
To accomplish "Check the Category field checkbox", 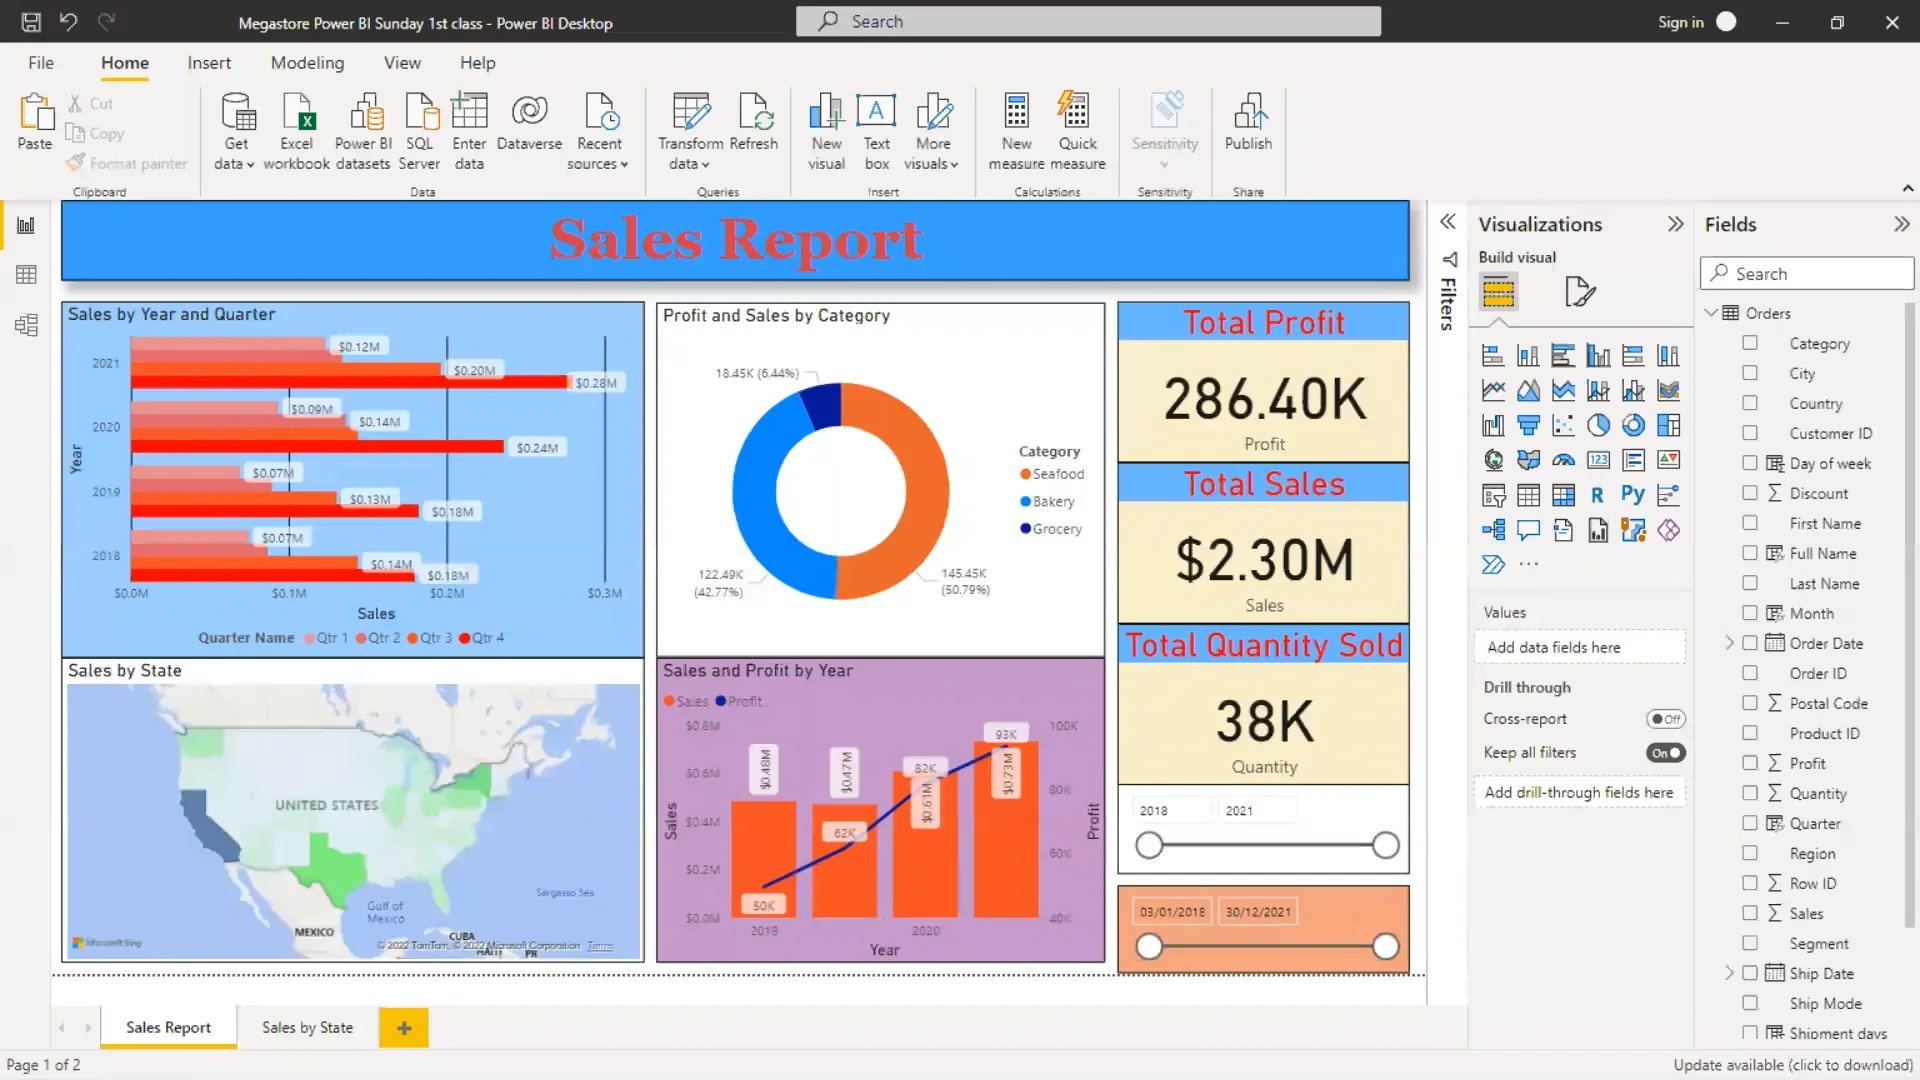I will coord(1749,343).
